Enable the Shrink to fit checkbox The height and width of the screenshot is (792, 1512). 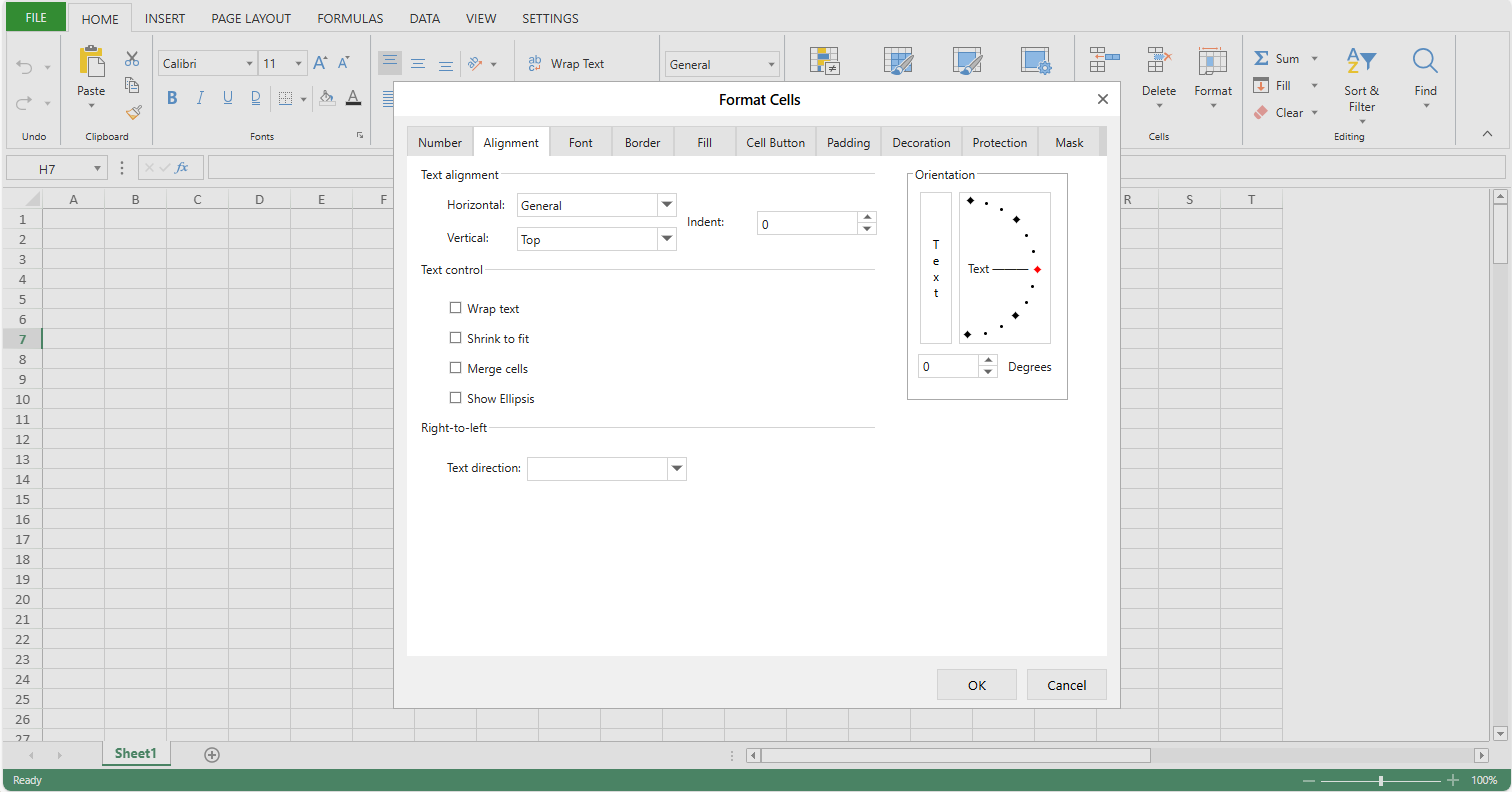(x=456, y=338)
